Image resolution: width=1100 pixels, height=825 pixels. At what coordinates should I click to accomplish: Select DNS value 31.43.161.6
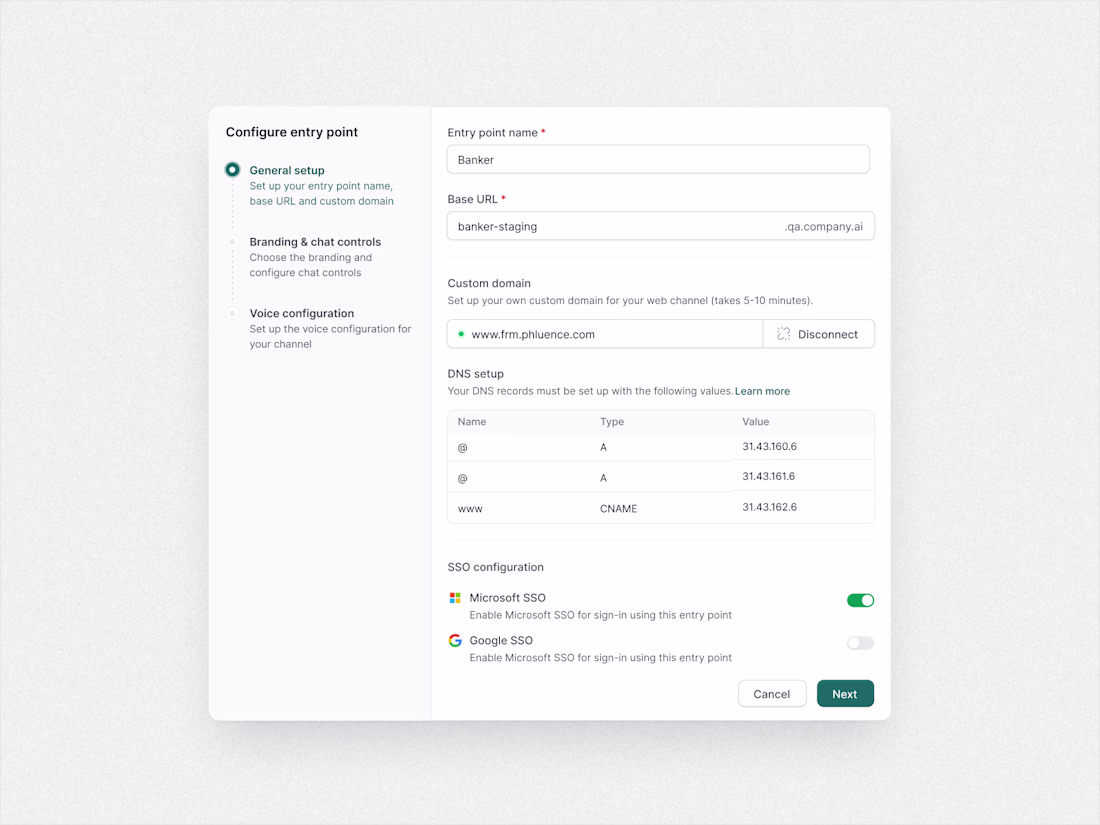[769, 476]
